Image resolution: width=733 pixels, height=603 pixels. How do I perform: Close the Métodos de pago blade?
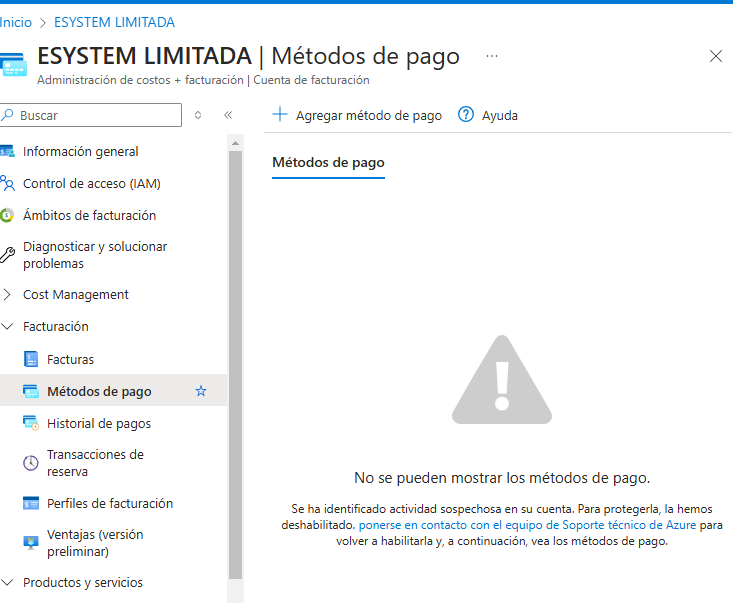716,56
